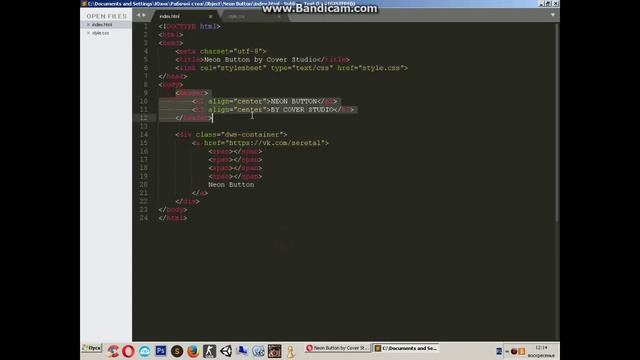Click the editor vertical scrollbar
Image resolution: width=640 pixels, height=360 pixels.
[557, 122]
